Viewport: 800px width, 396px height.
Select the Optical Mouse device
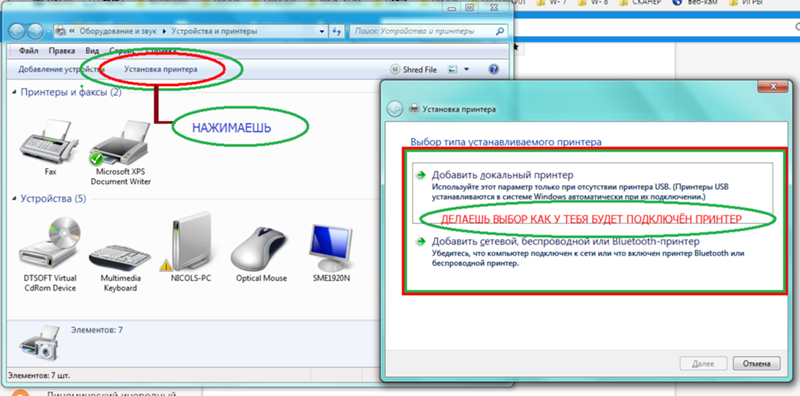261,254
